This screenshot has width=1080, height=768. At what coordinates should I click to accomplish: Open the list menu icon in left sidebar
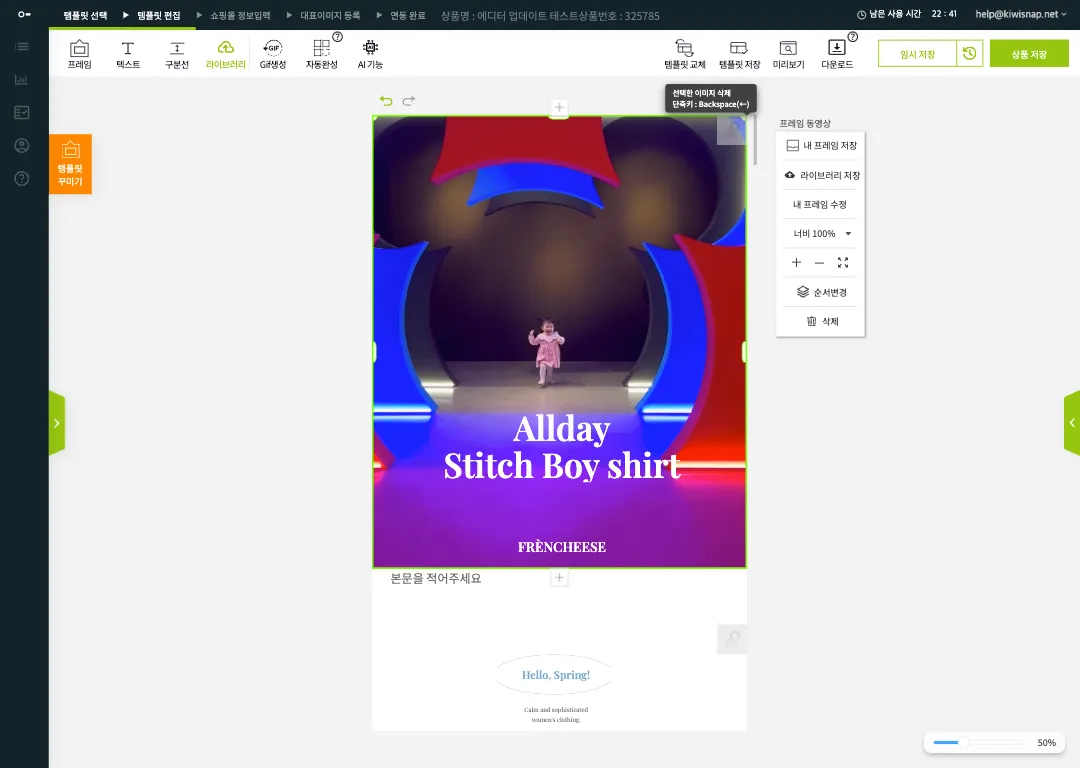(x=22, y=47)
